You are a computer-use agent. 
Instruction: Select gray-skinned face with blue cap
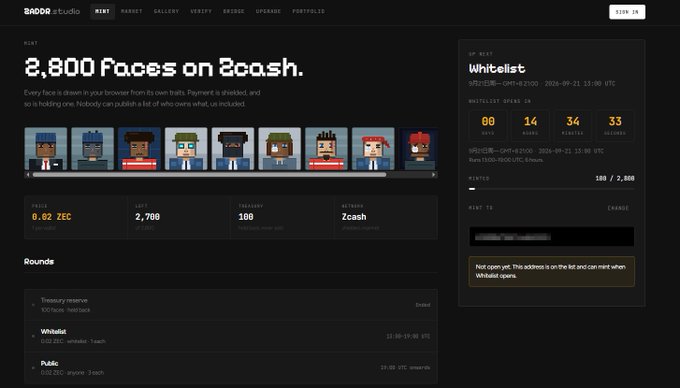[92, 149]
